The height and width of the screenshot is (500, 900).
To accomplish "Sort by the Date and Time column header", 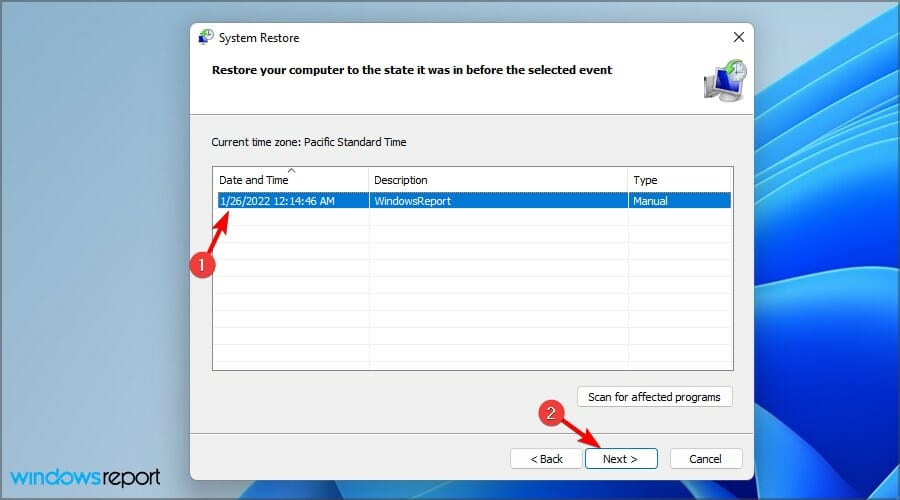I will (290, 180).
